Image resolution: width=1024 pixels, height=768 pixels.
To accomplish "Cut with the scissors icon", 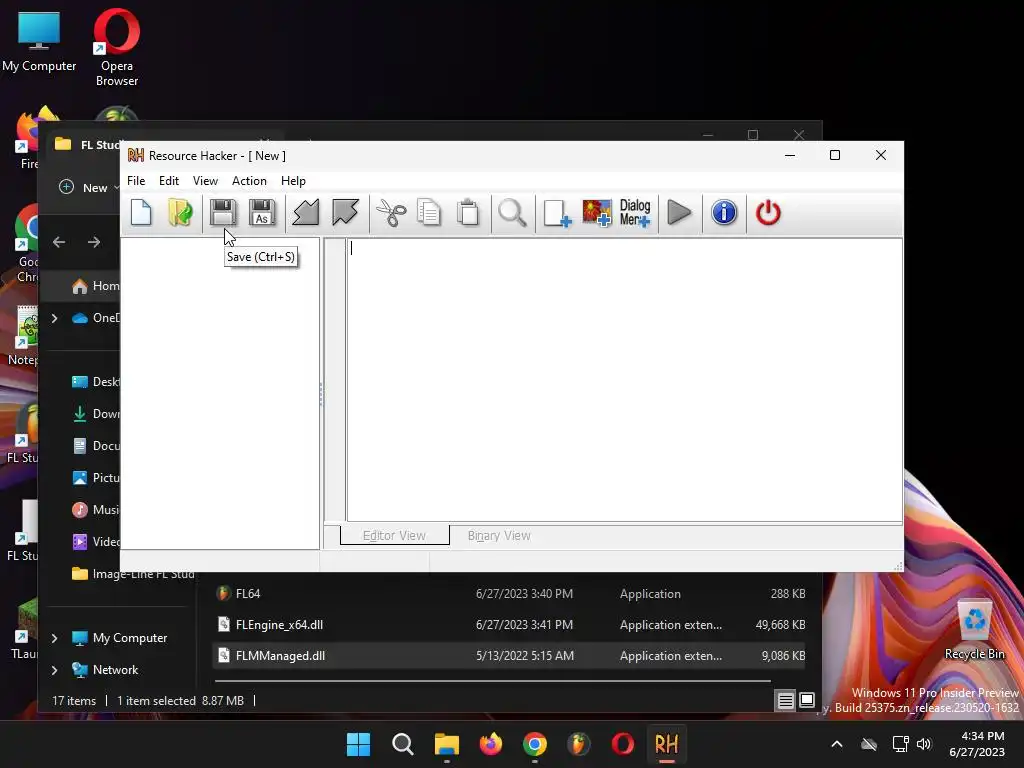I will [x=391, y=213].
